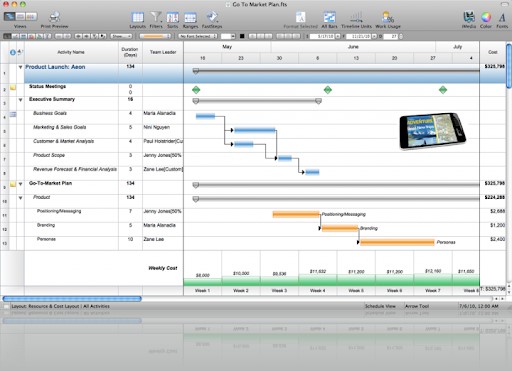Select the first Status Meetings milestone diamond
The width and height of the screenshot is (512, 371).
click(196, 90)
